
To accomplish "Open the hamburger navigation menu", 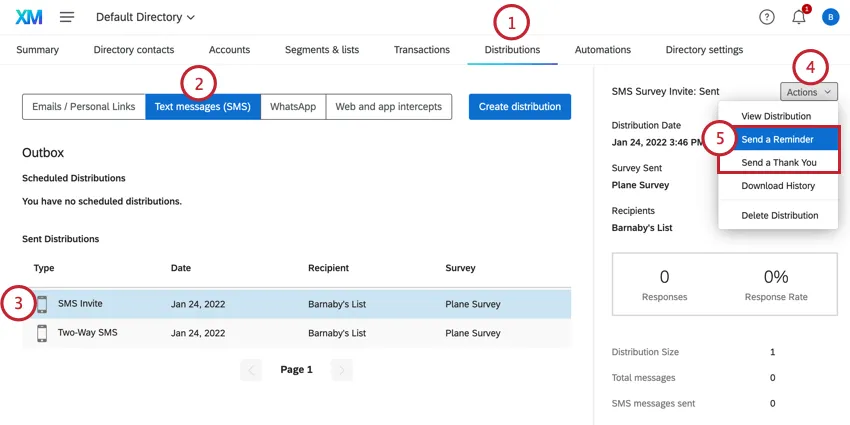I will coord(67,17).
